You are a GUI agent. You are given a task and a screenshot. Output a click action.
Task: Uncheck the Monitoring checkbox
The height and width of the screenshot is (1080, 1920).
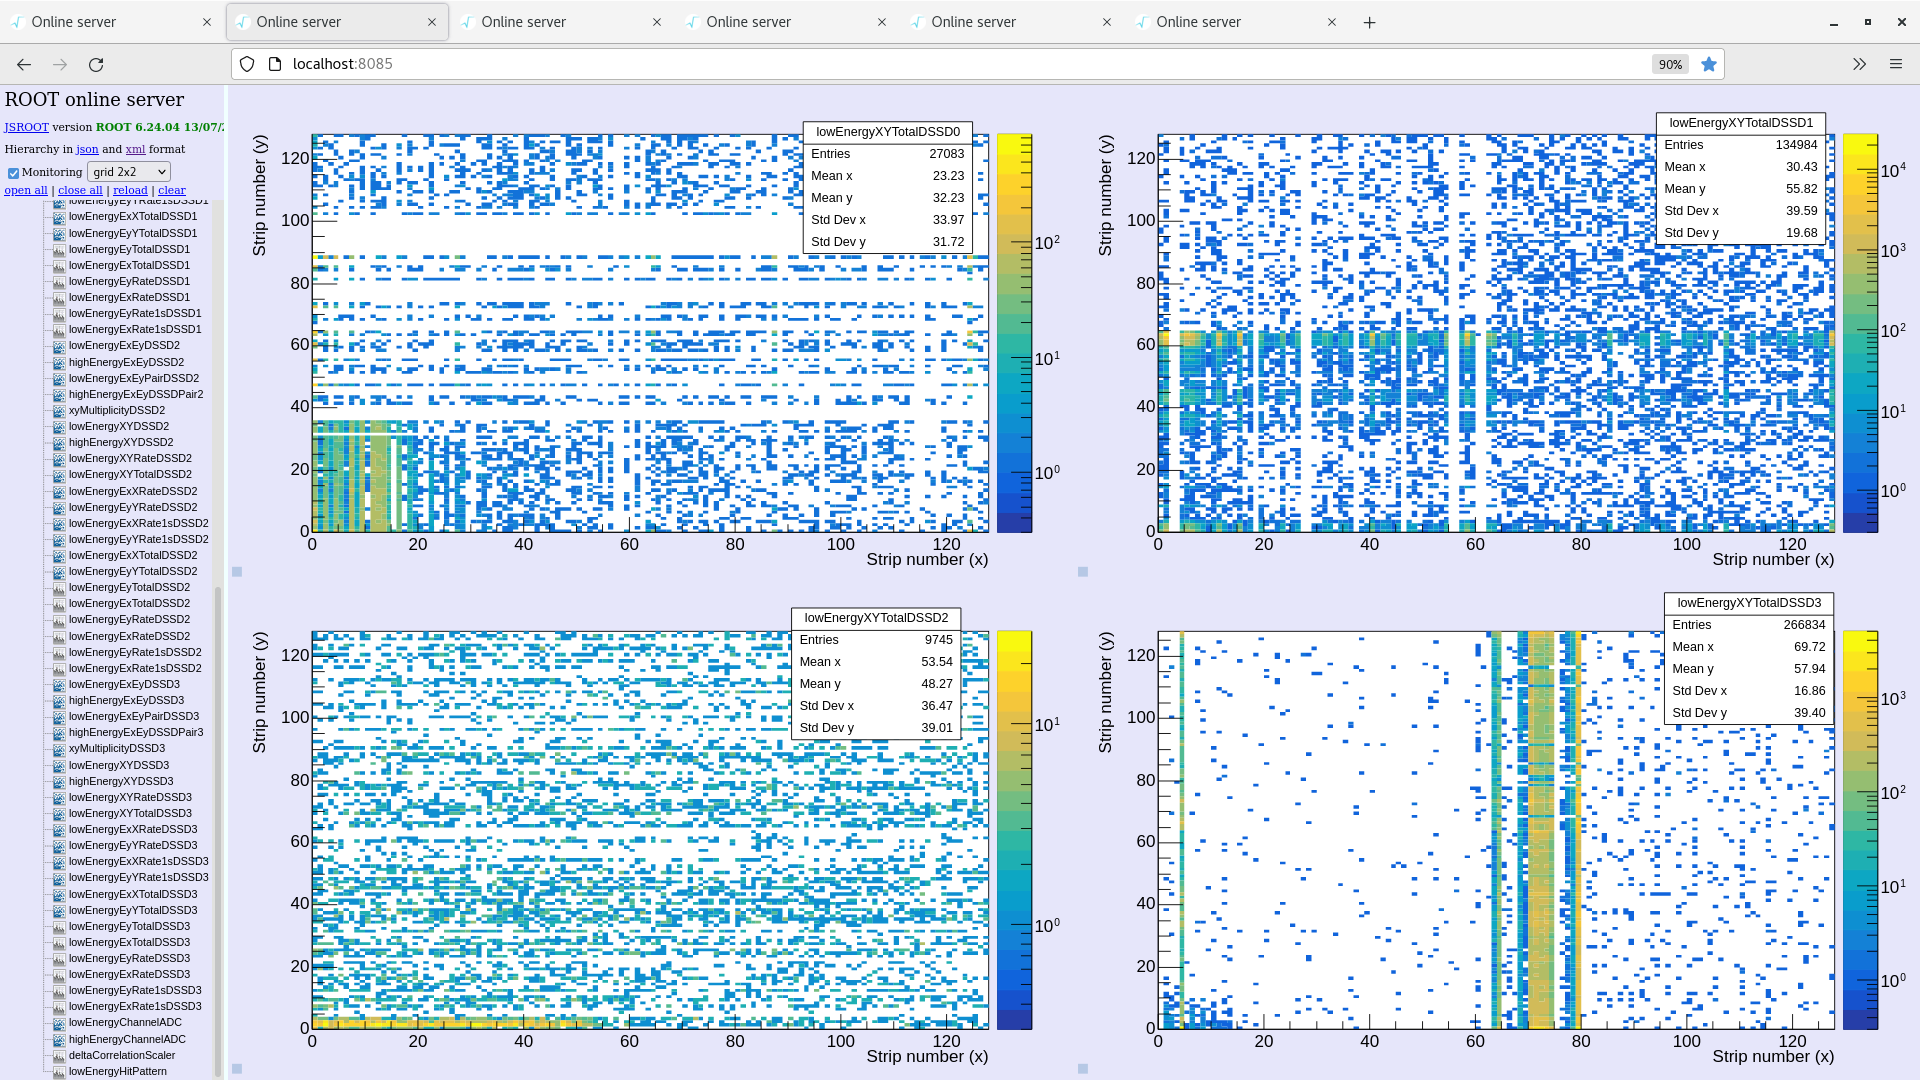tap(13, 171)
